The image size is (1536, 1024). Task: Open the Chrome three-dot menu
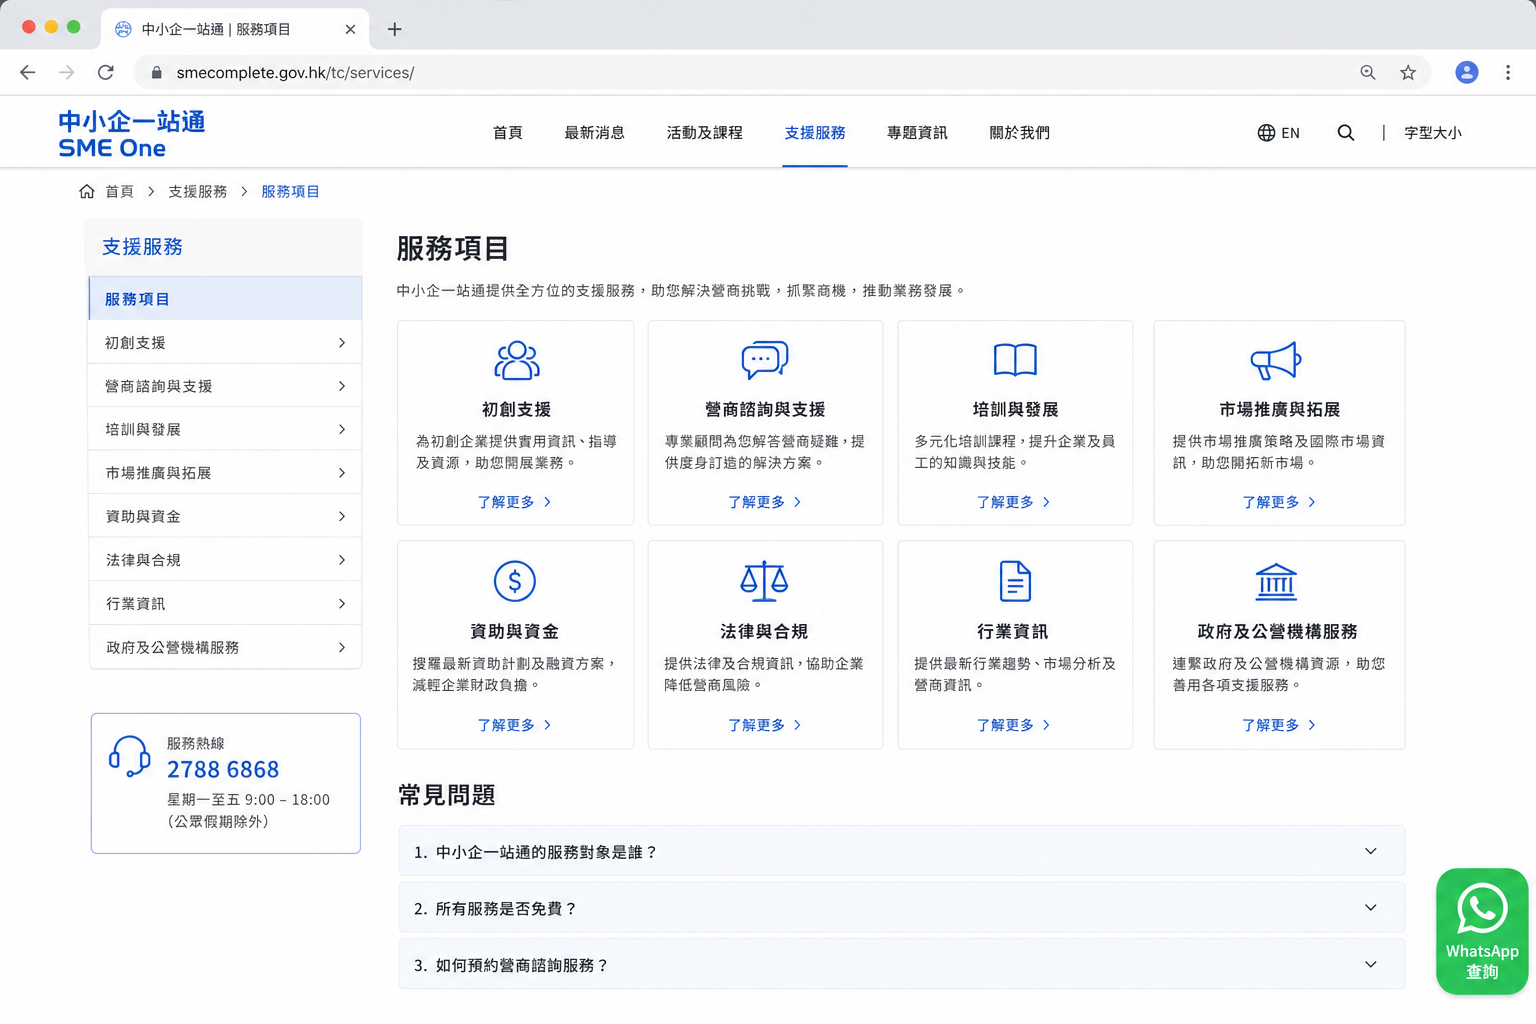[x=1508, y=72]
